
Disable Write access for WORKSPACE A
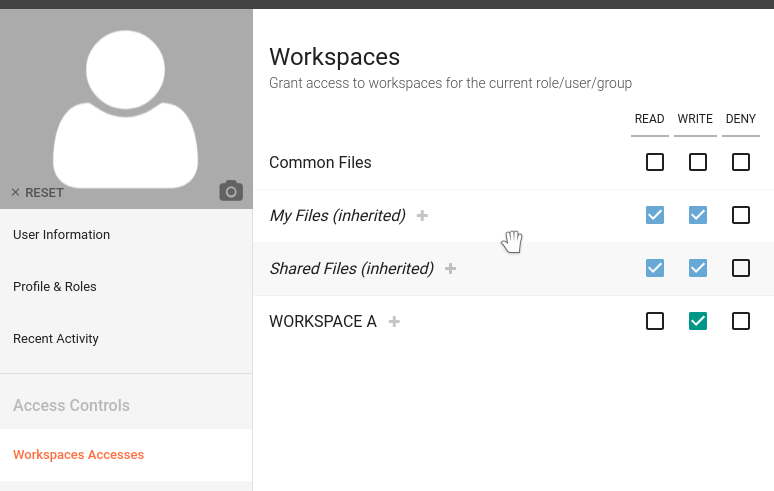(697, 321)
